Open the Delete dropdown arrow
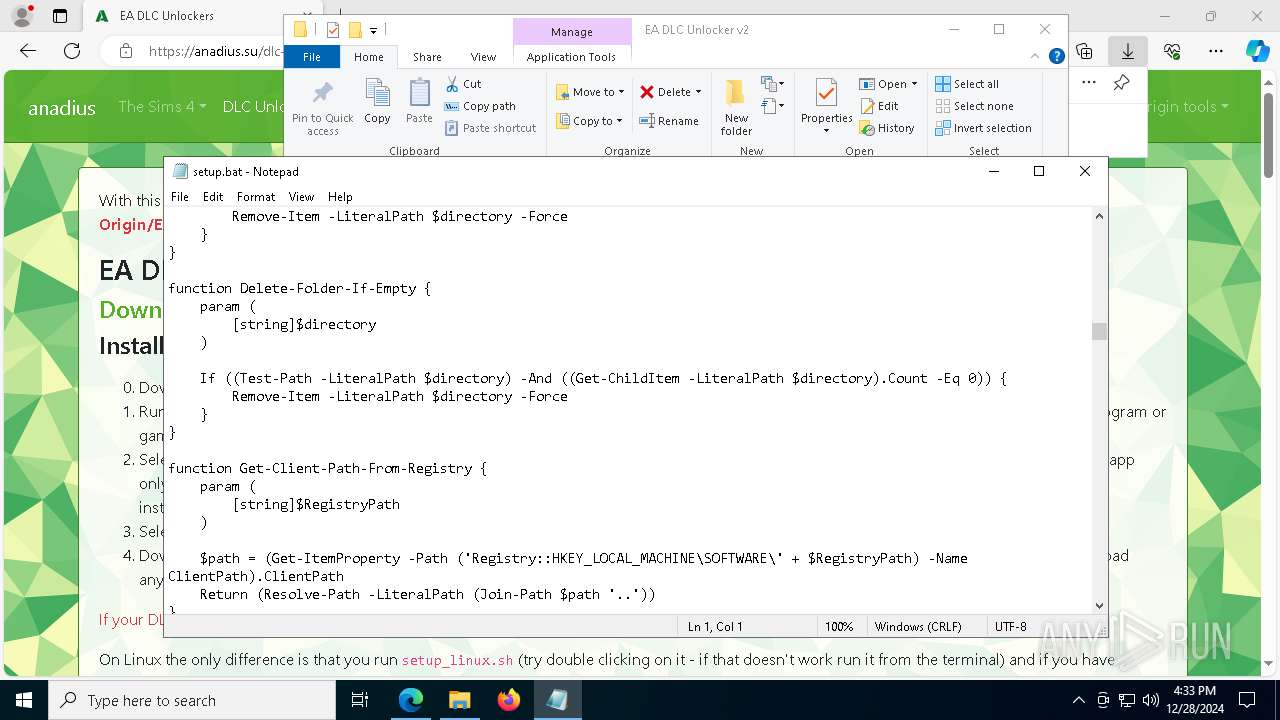 698,92
